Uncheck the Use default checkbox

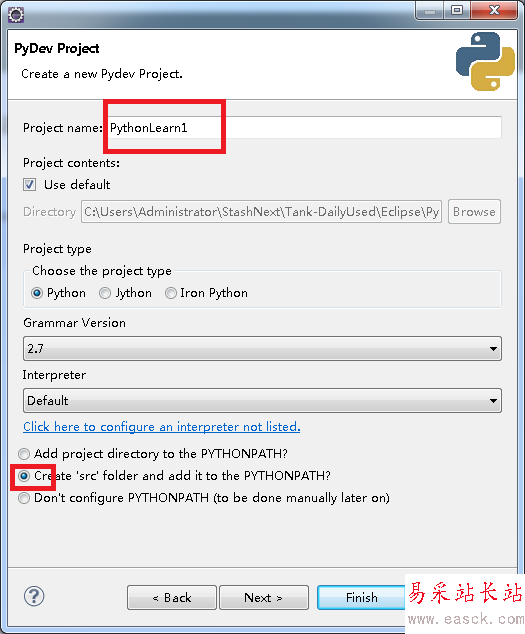29,185
